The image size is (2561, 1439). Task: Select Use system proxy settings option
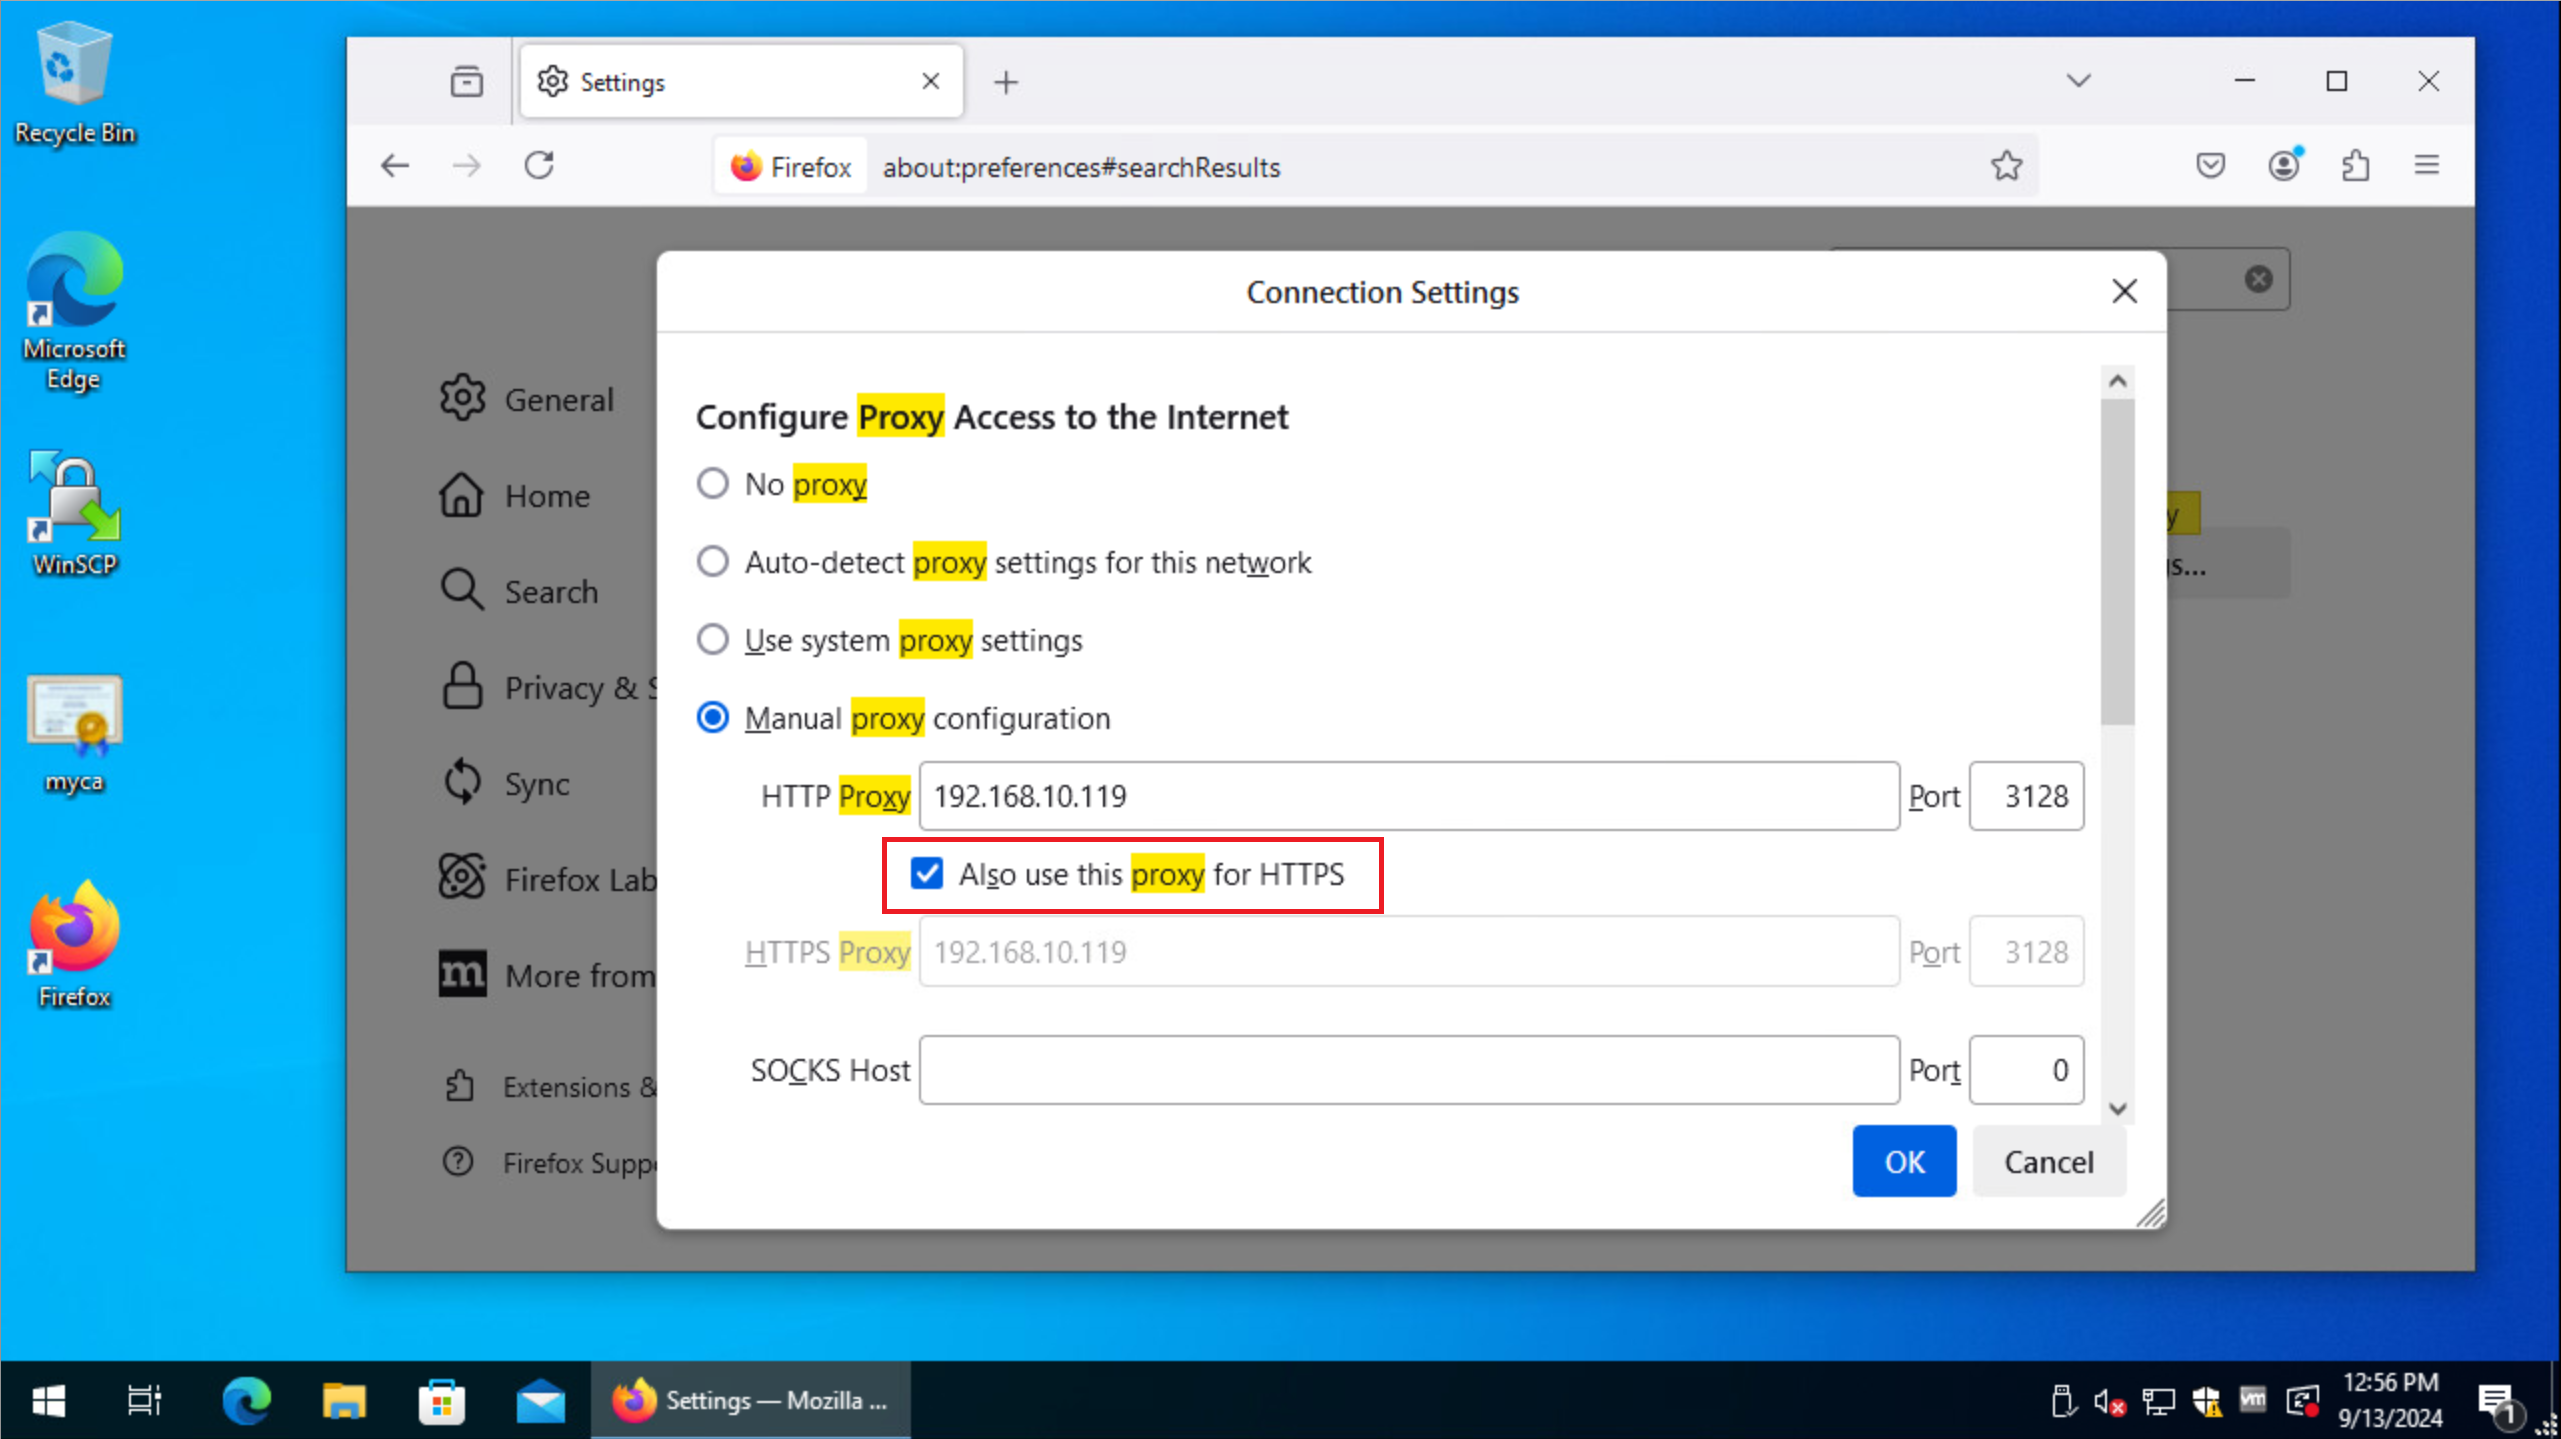(712, 639)
